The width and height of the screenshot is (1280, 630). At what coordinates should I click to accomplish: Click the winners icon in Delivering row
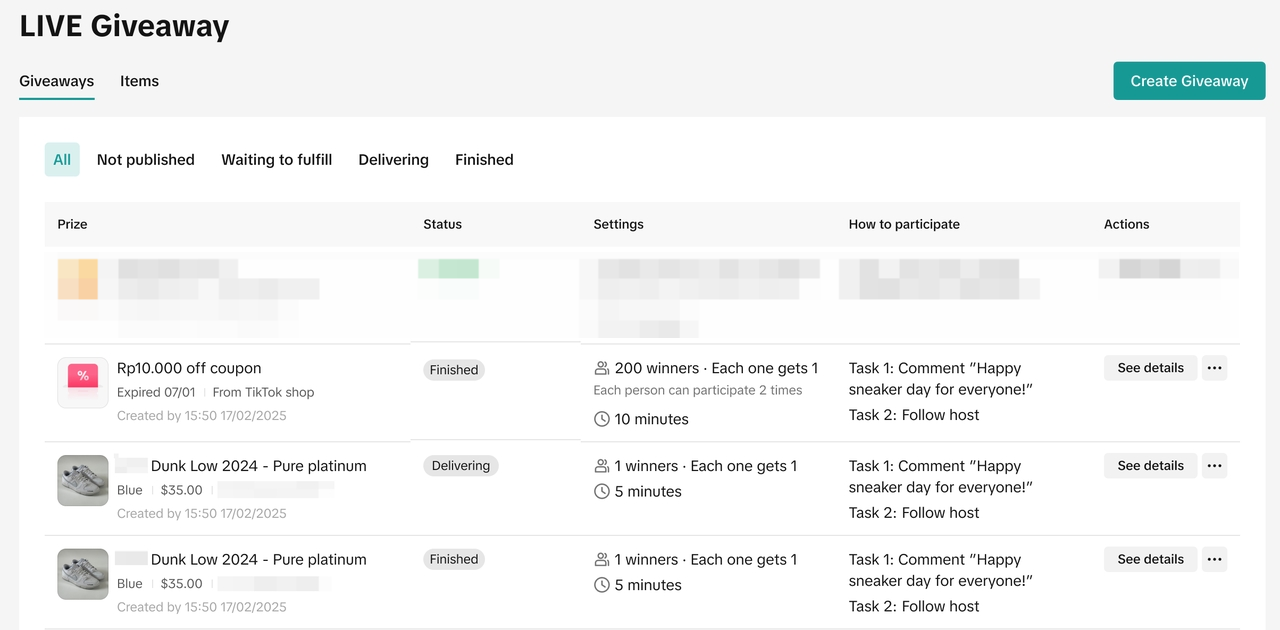[x=602, y=466]
